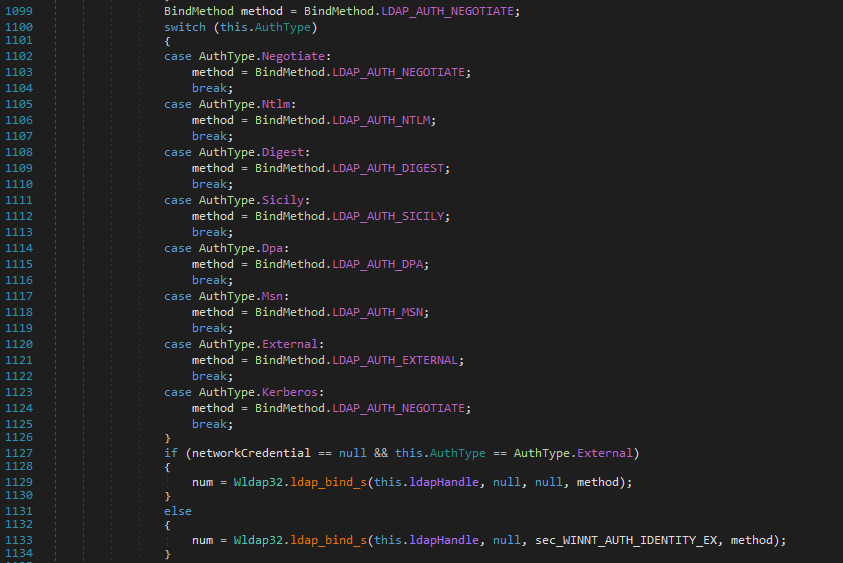Image resolution: width=843 pixels, height=563 pixels.
Task: Click the 'switch' keyword on line 1100
Action: click(185, 27)
